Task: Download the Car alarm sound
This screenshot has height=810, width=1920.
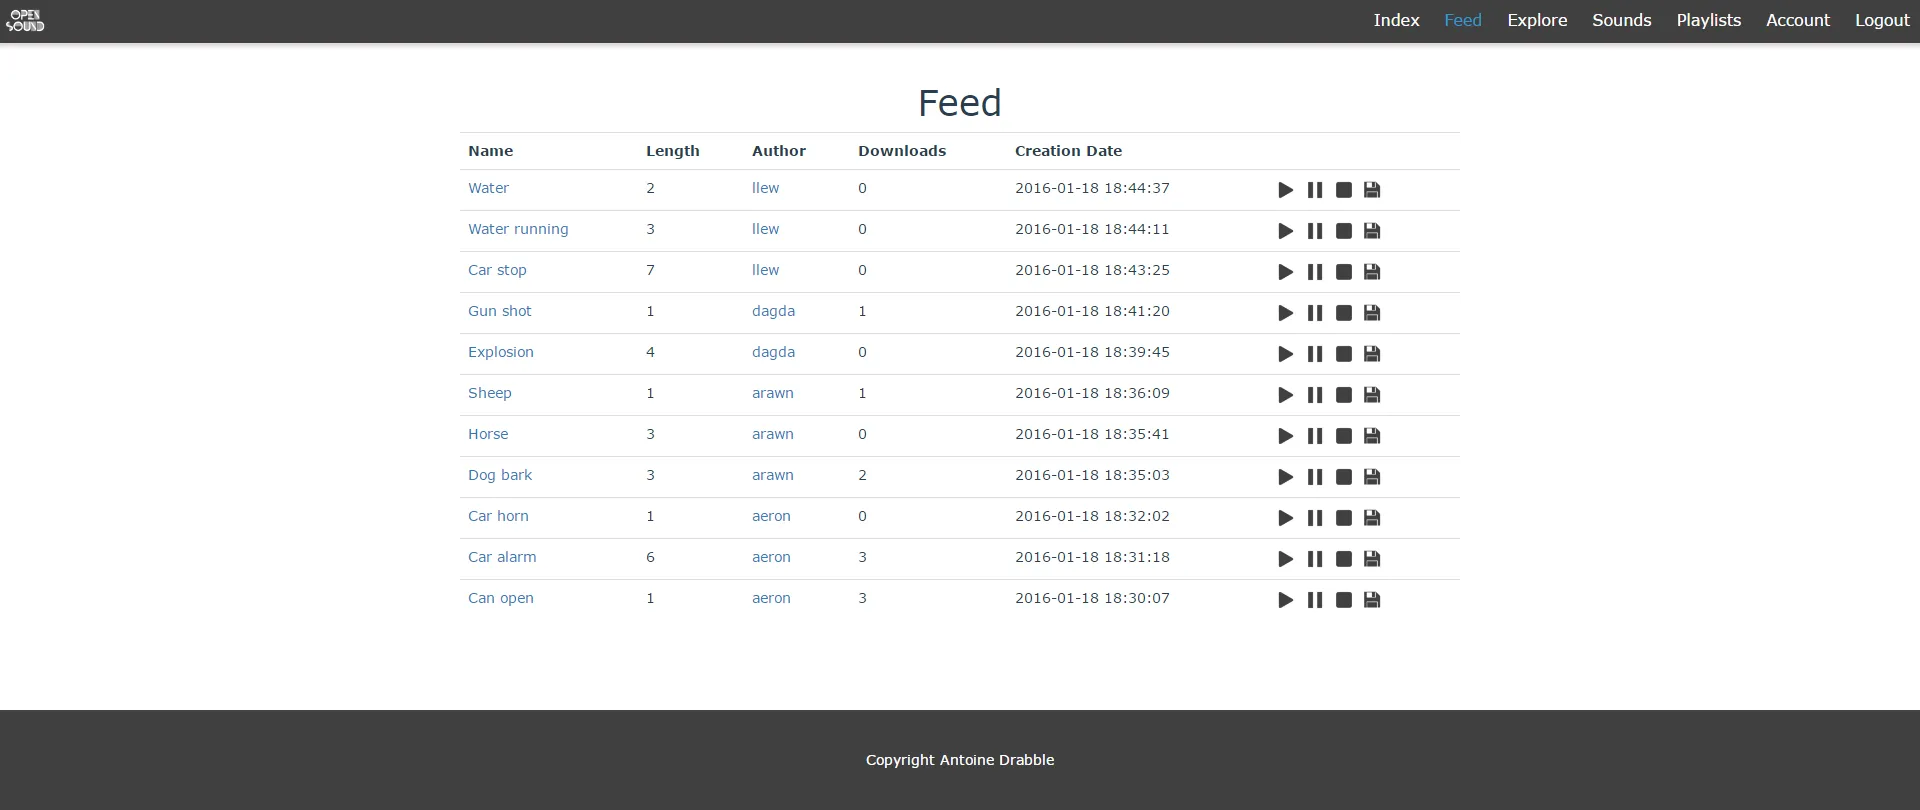Action: [1372, 559]
